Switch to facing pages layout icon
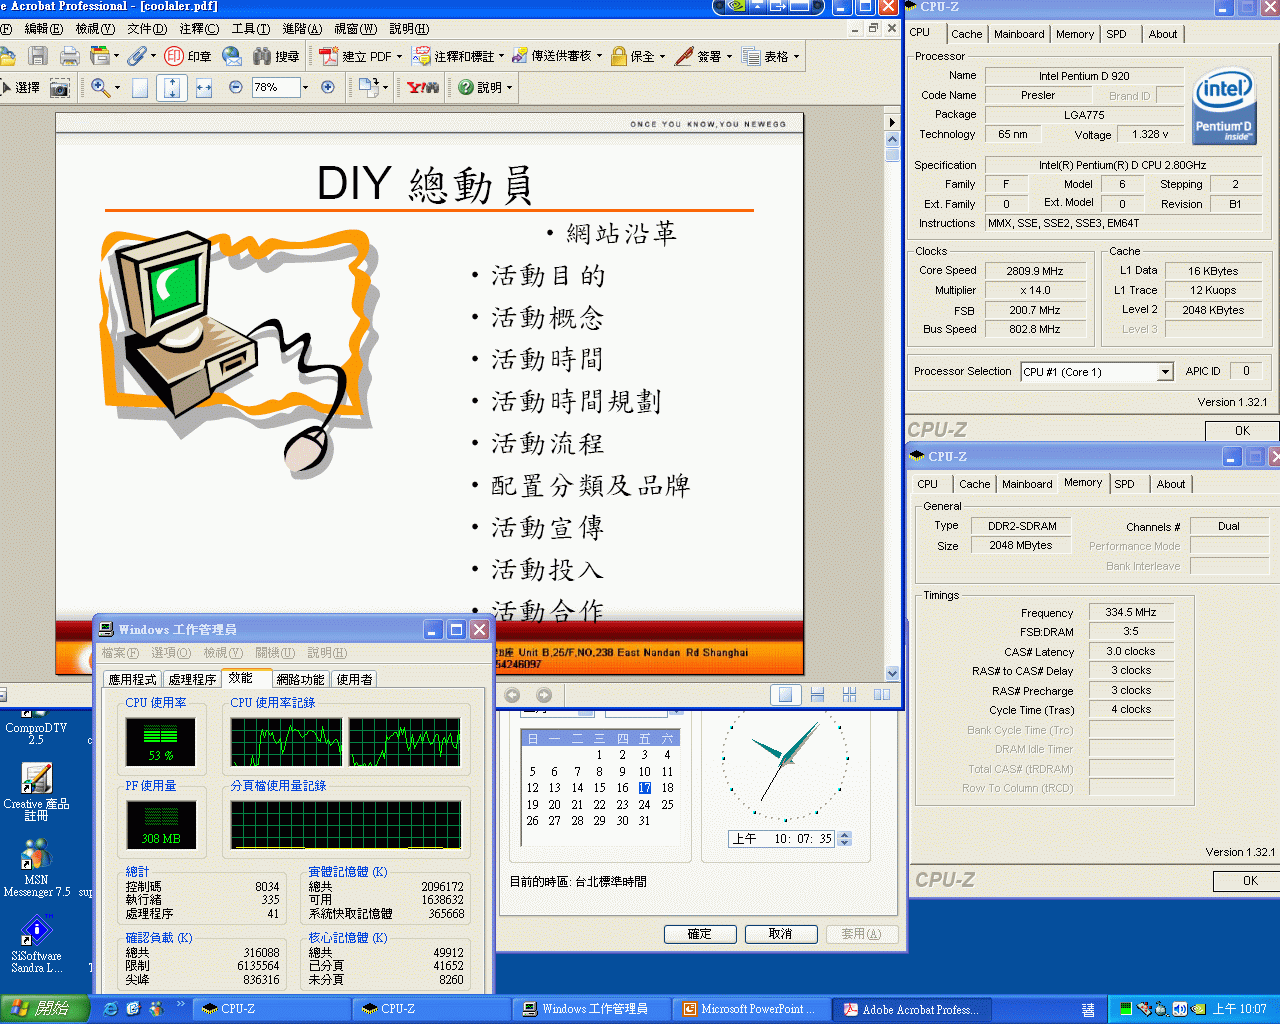1280x1024 pixels. point(881,695)
